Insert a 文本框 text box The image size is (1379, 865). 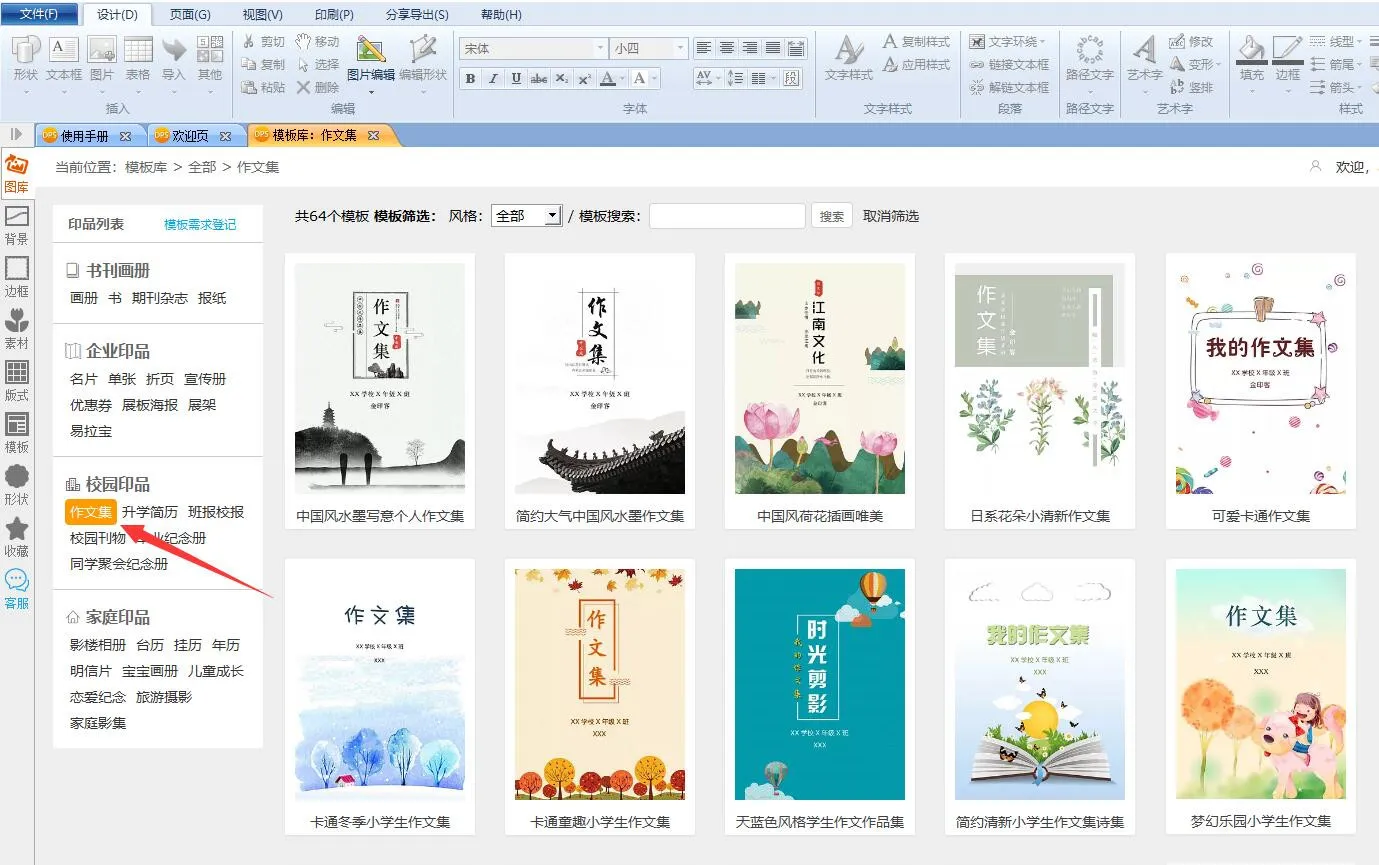click(x=64, y=60)
